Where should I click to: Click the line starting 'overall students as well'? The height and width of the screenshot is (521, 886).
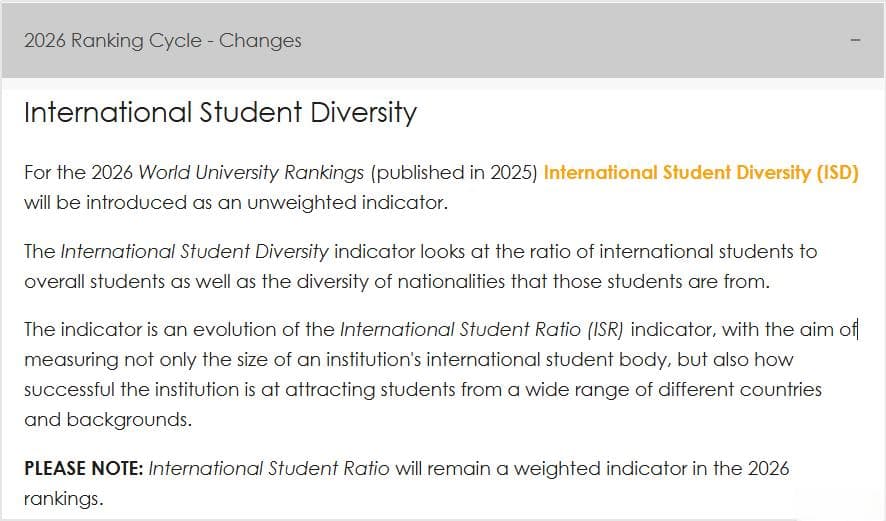397,281
